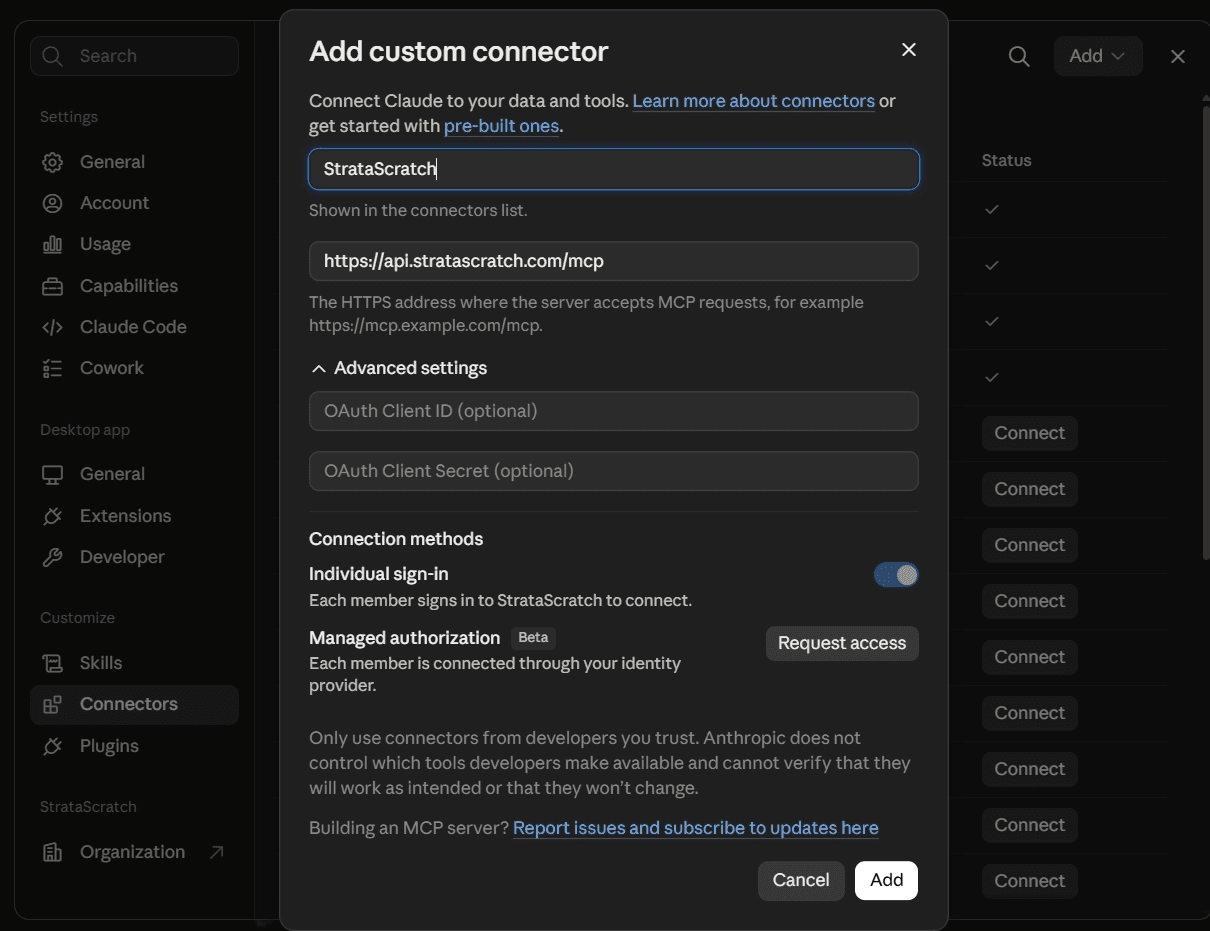Open the Add dropdown in the connectors header
Screen dimensions: 1210x931
(1098, 57)
